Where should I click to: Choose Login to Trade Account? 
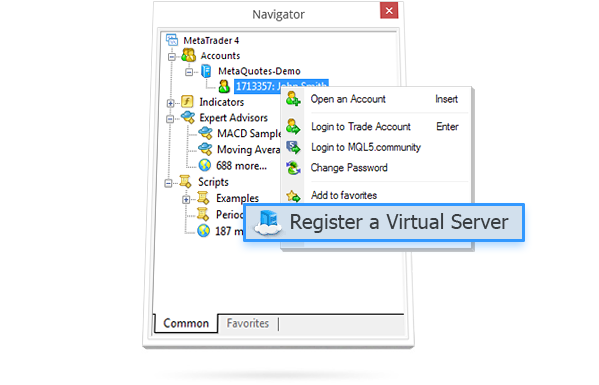tap(376, 126)
